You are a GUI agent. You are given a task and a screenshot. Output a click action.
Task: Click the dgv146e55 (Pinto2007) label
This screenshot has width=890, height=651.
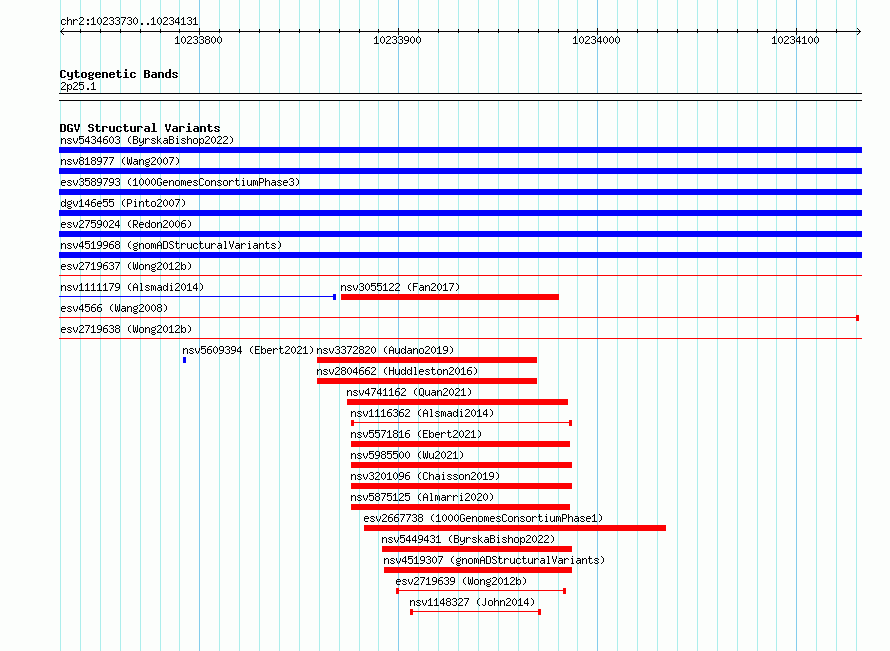point(123,203)
